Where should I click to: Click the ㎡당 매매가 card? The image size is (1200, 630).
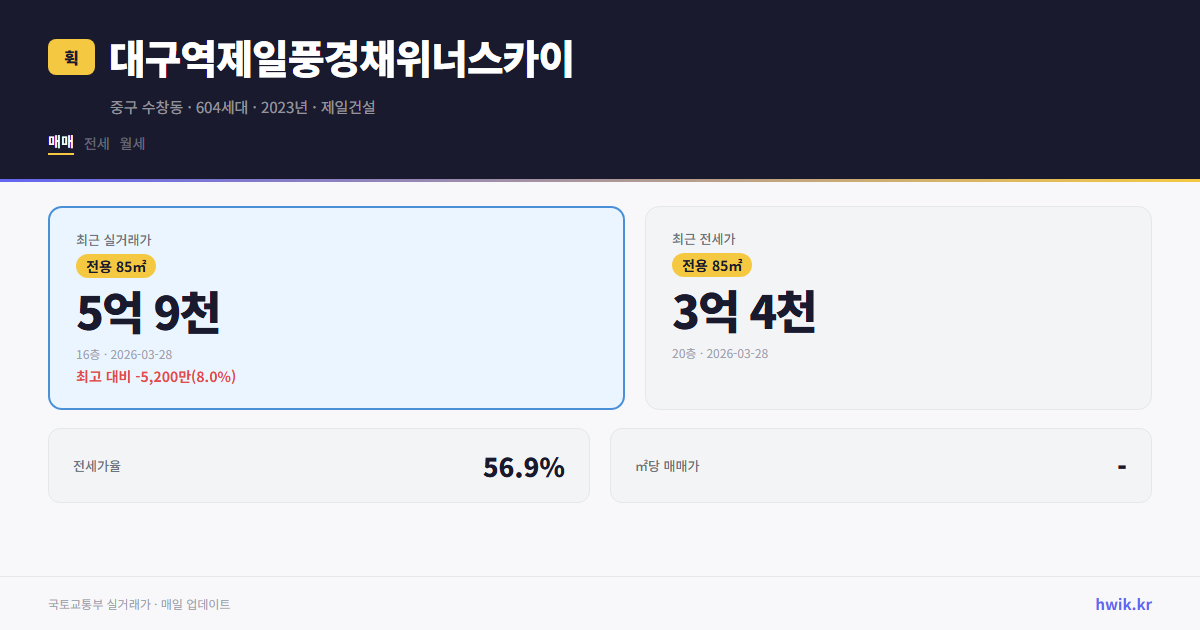(879, 465)
